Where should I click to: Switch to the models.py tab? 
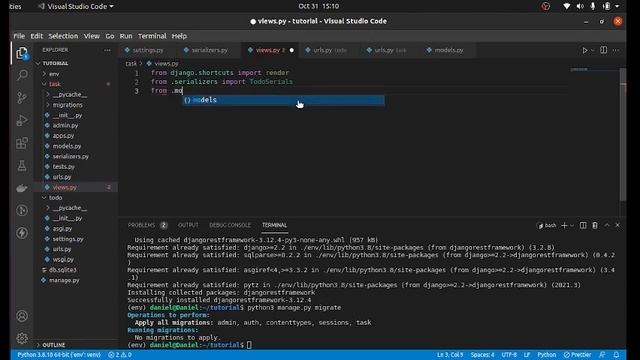[448, 50]
